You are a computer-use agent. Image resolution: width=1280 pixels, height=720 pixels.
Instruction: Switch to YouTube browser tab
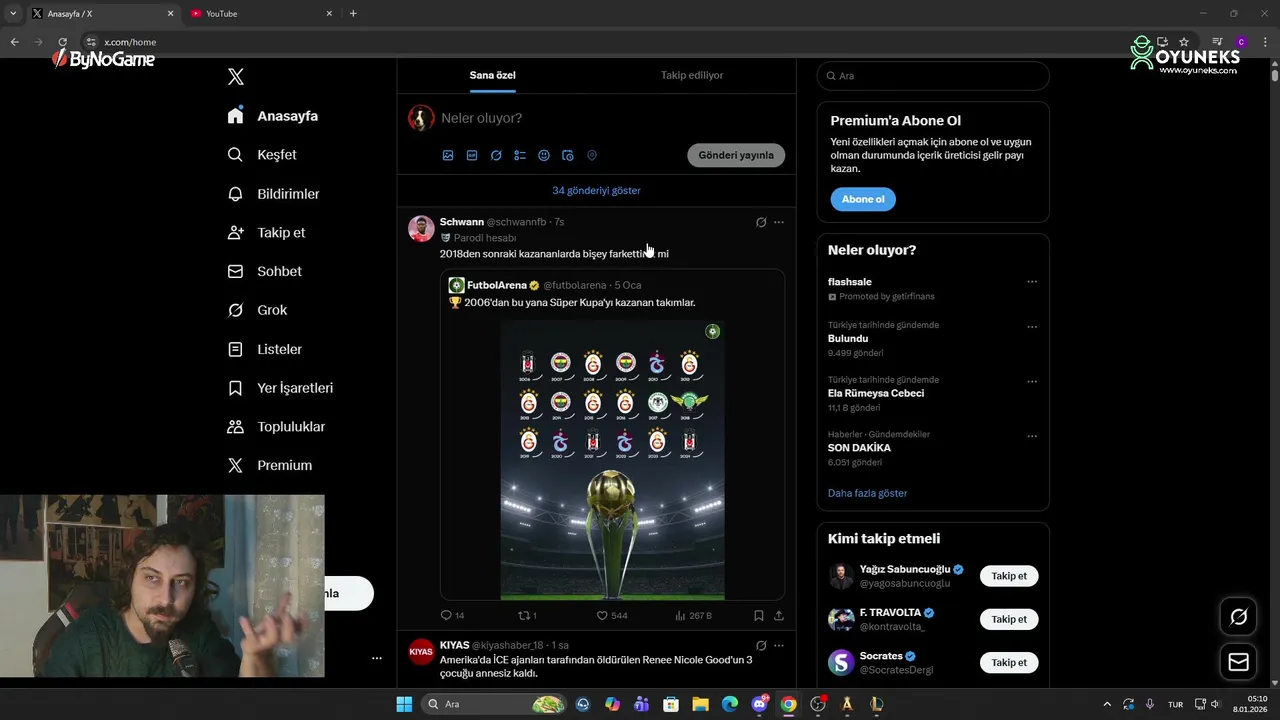261,13
